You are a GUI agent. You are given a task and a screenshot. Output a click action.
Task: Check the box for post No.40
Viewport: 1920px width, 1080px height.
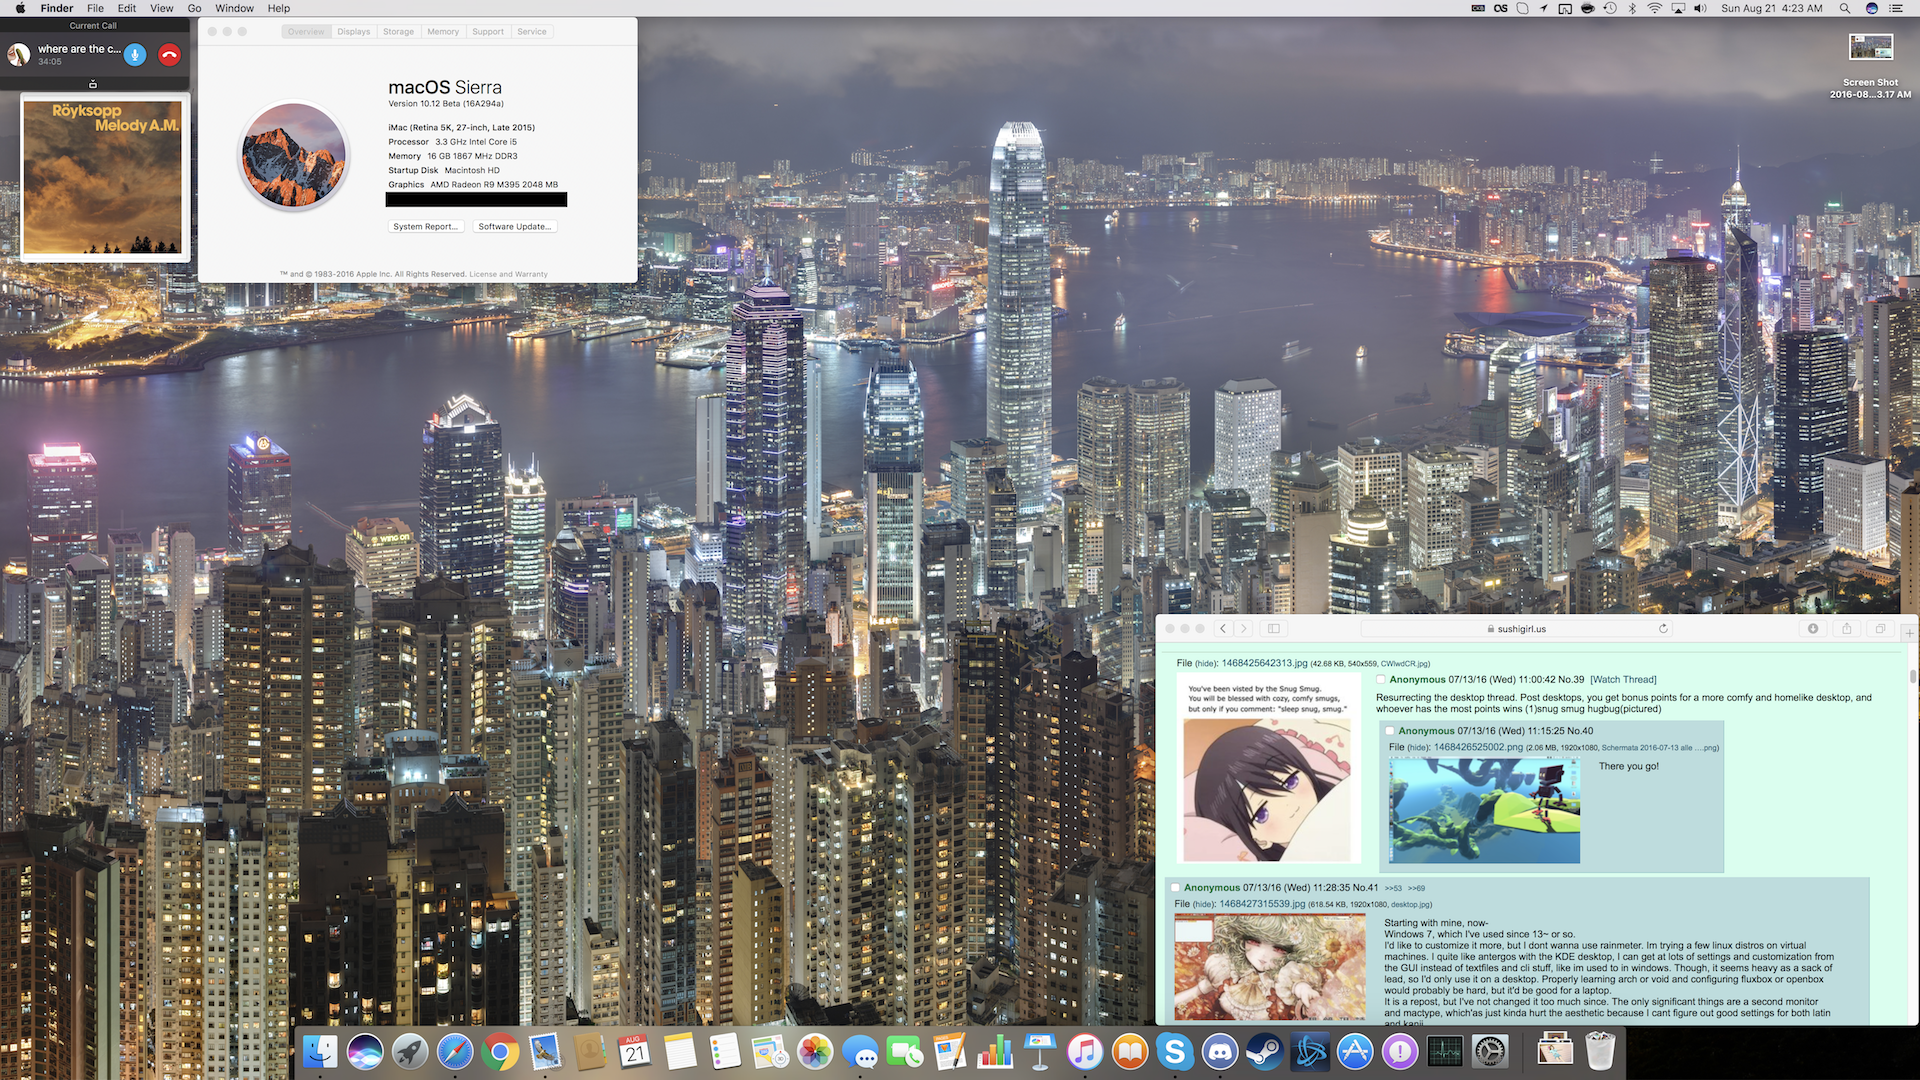click(x=1390, y=731)
